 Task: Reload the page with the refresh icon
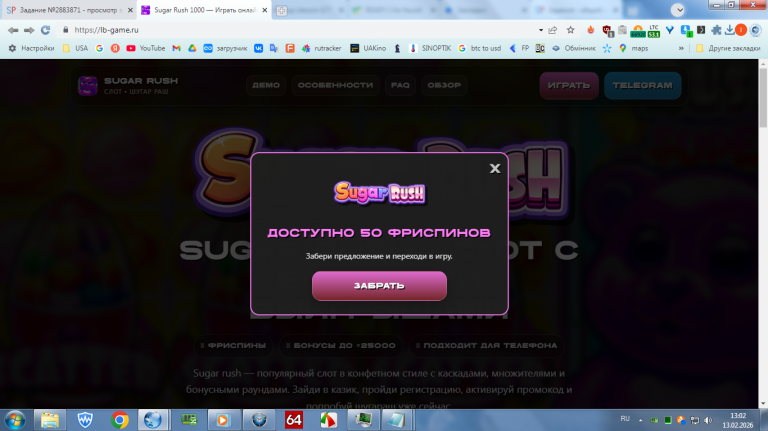coord(46,30)
